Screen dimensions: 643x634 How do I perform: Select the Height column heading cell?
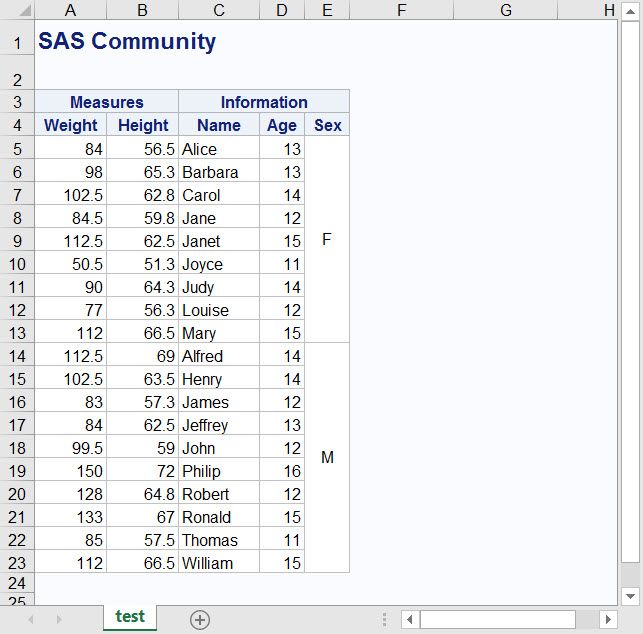[x=142, y=125]
